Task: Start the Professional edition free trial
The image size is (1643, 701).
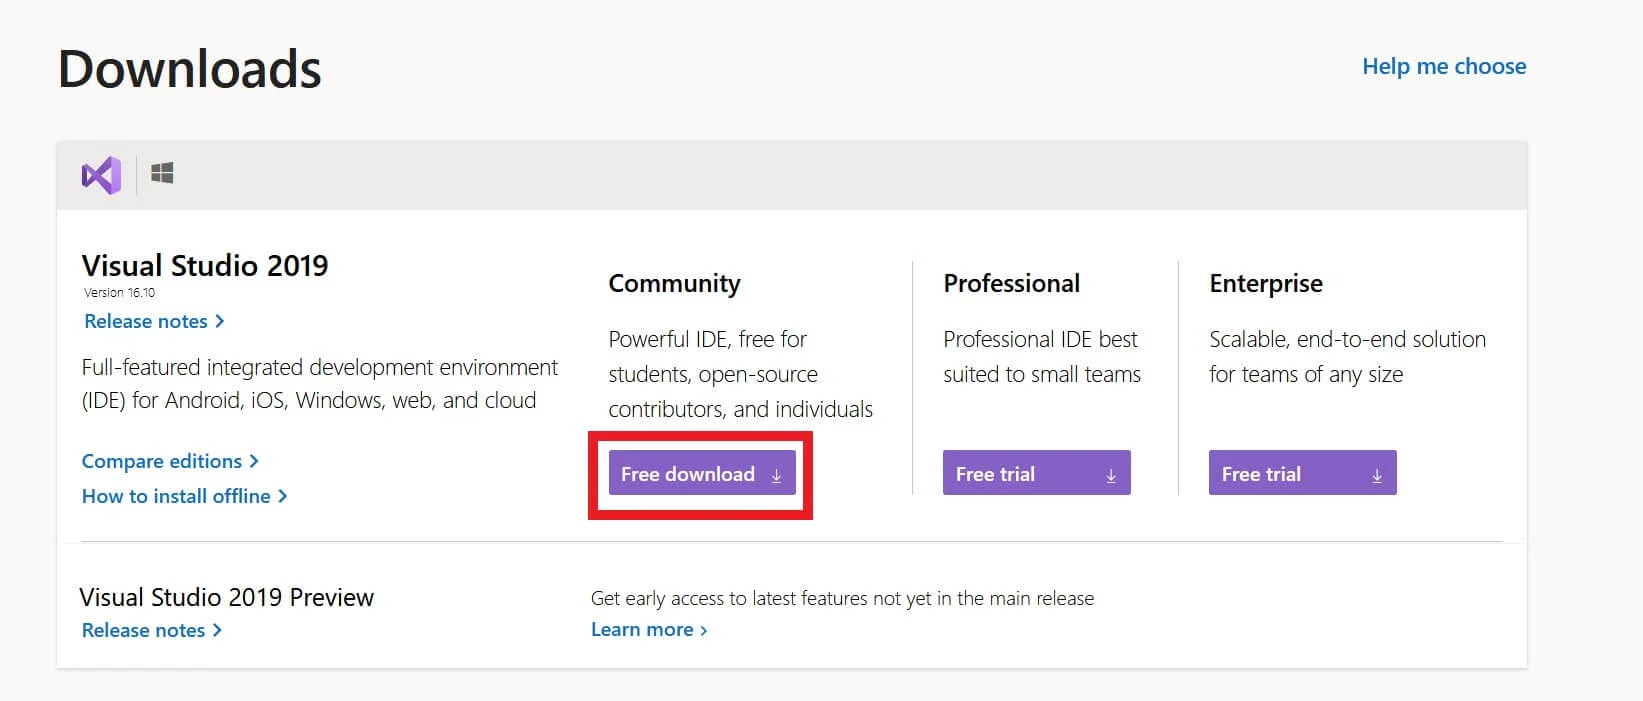Action: pos(995,474)
